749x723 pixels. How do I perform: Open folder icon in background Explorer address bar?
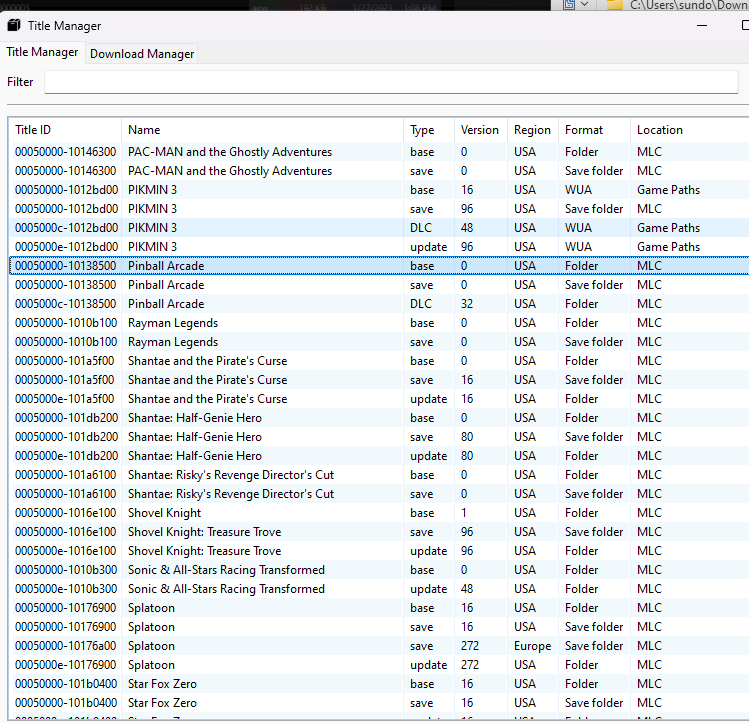pos(615,5)
